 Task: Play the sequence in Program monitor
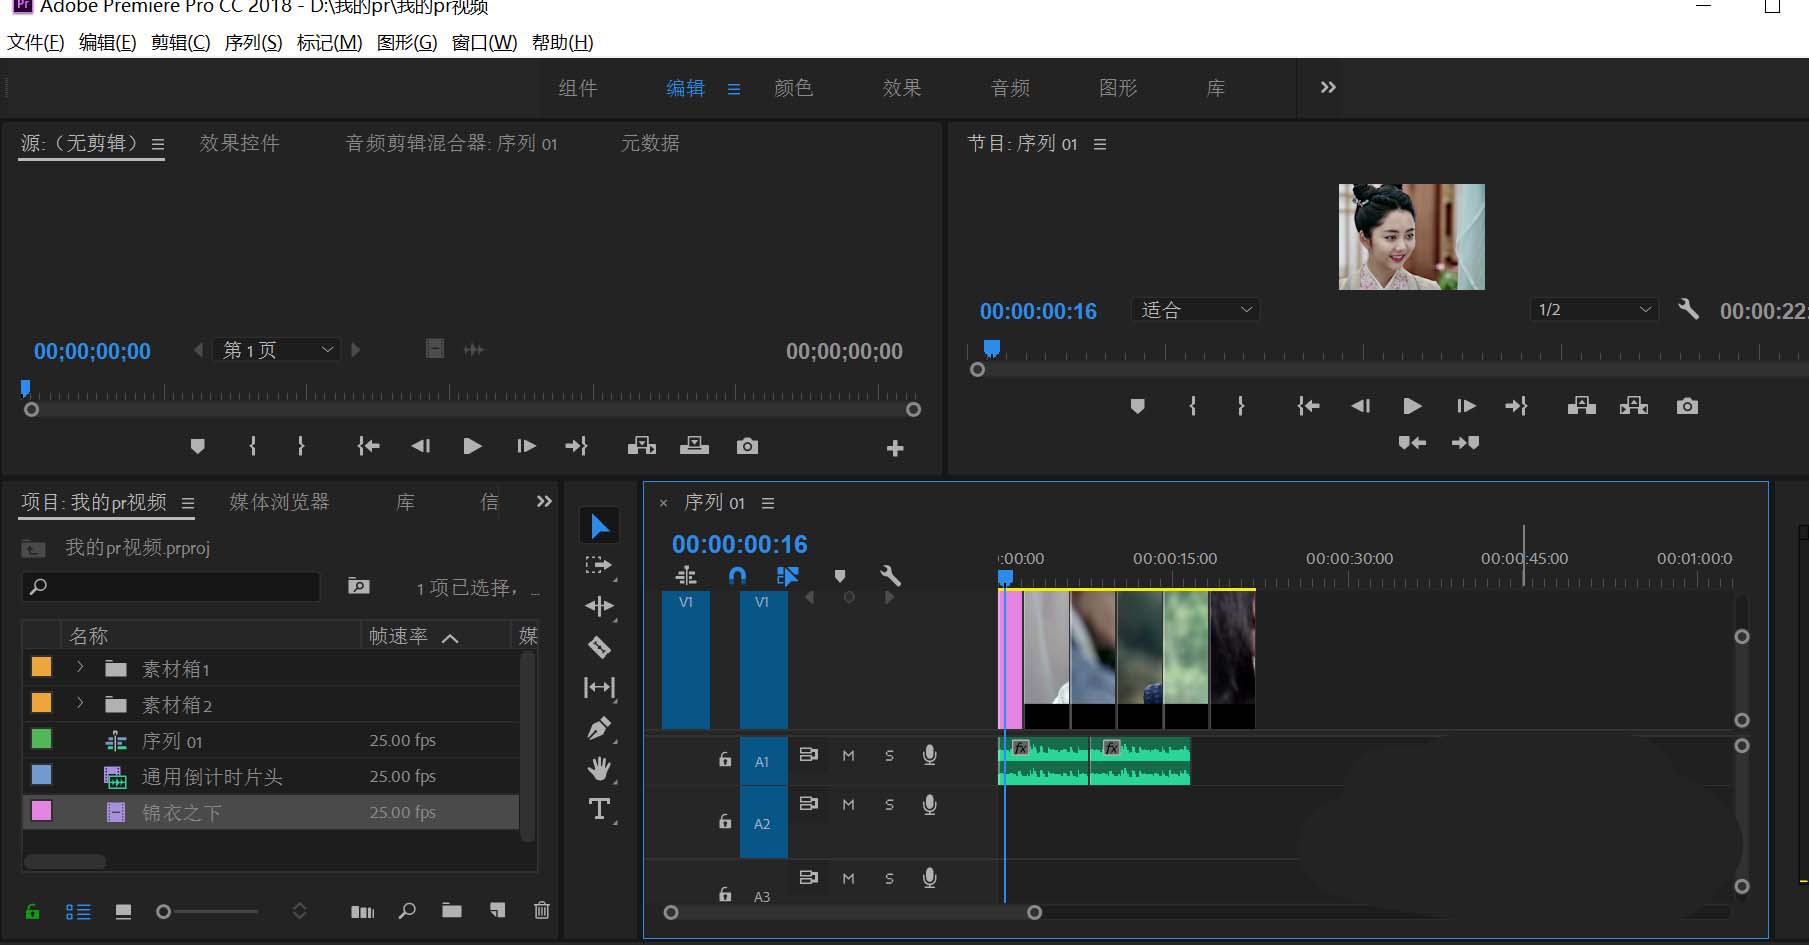1412,406
